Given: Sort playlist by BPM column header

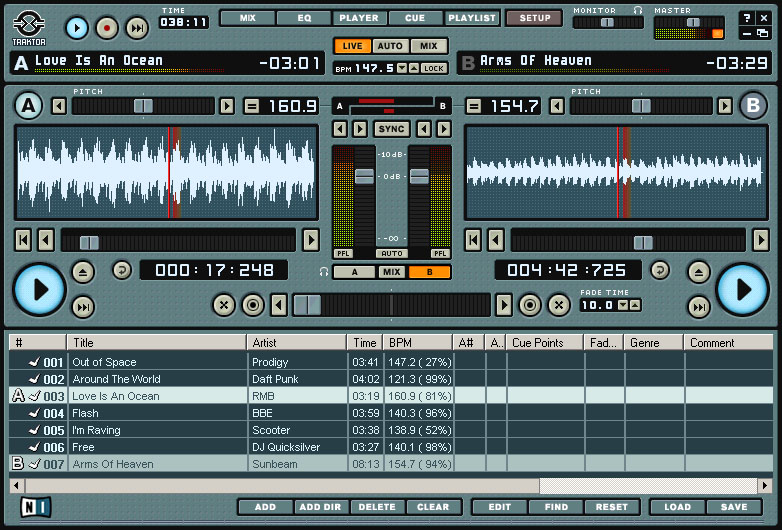Looking at the screenshot, I should (418, 343).
